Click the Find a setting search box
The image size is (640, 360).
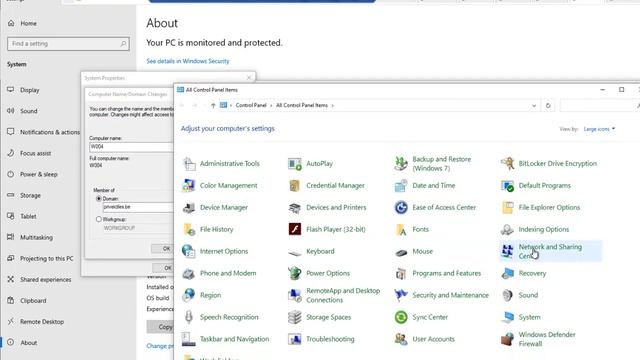(68, 44)
